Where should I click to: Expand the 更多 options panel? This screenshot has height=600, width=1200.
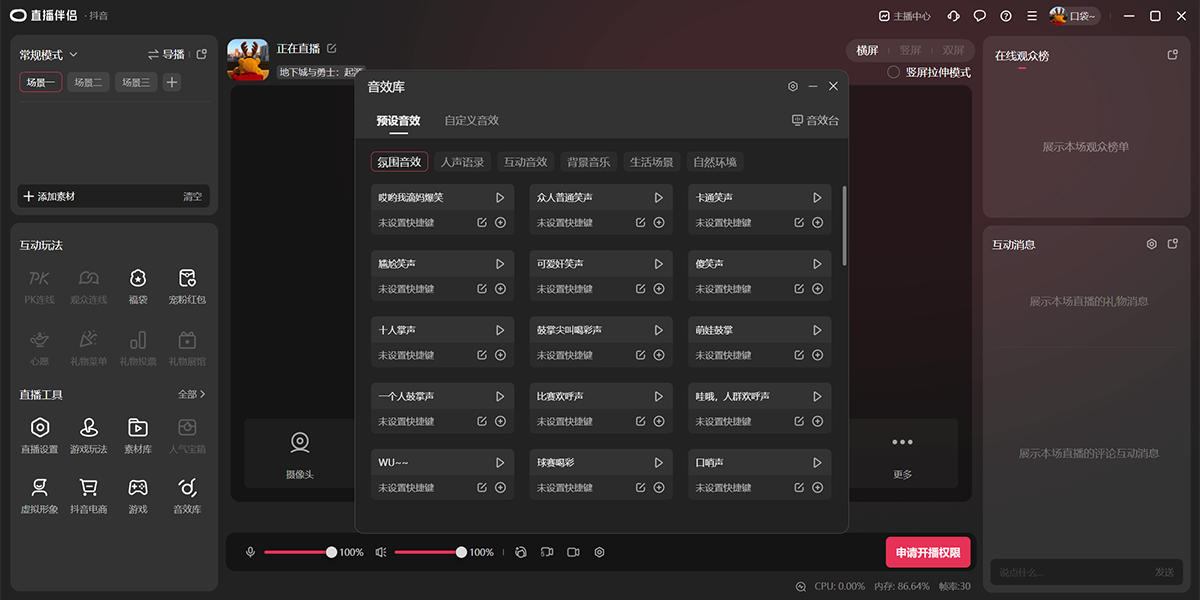coord(902,454)
